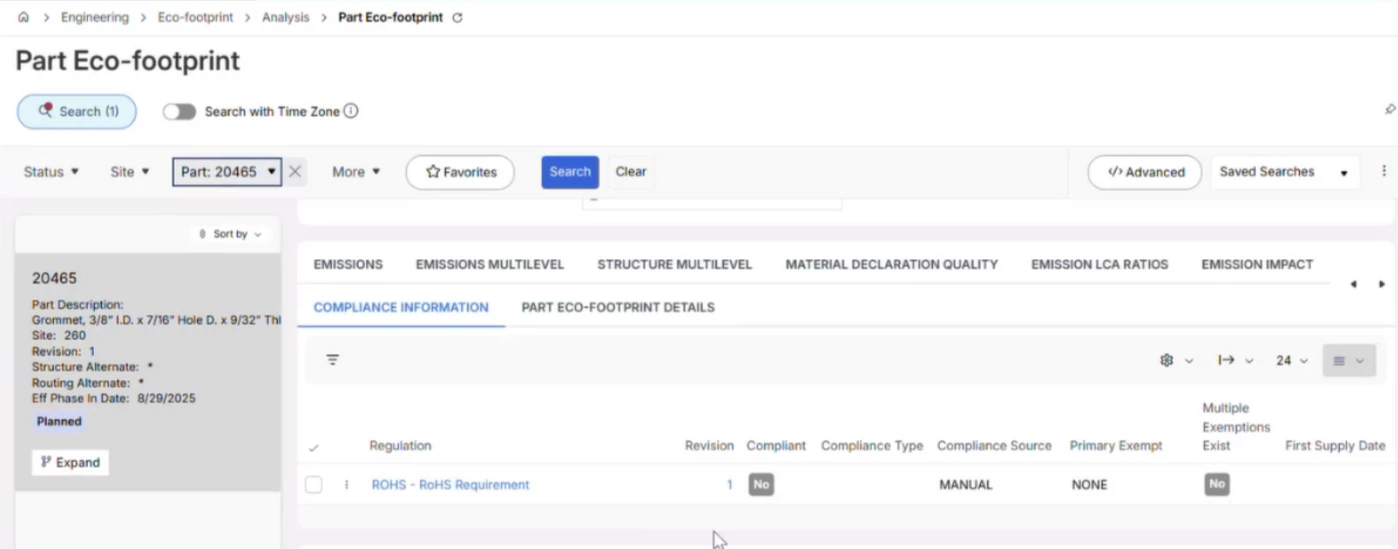Screen dimensions: 1398x549
Task: Open the Material Declaration Quality tab
Action: pyautogui.click(x=892, y=265)
